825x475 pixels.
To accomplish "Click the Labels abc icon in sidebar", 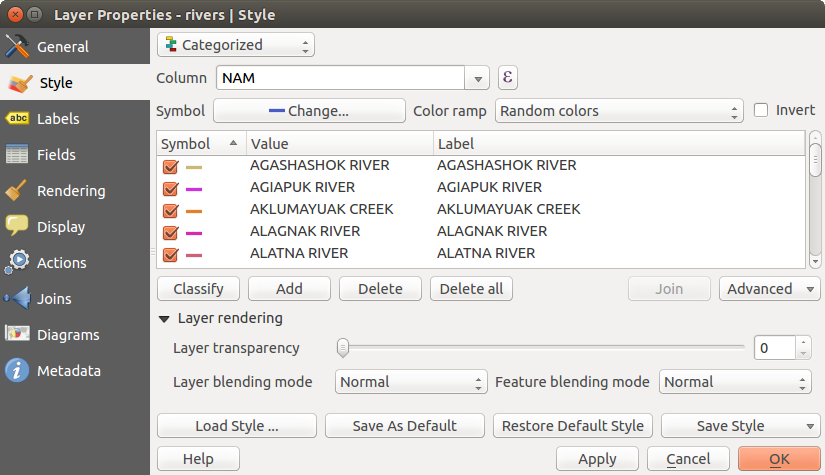I will pyautogui.click(x=17, y=119).
